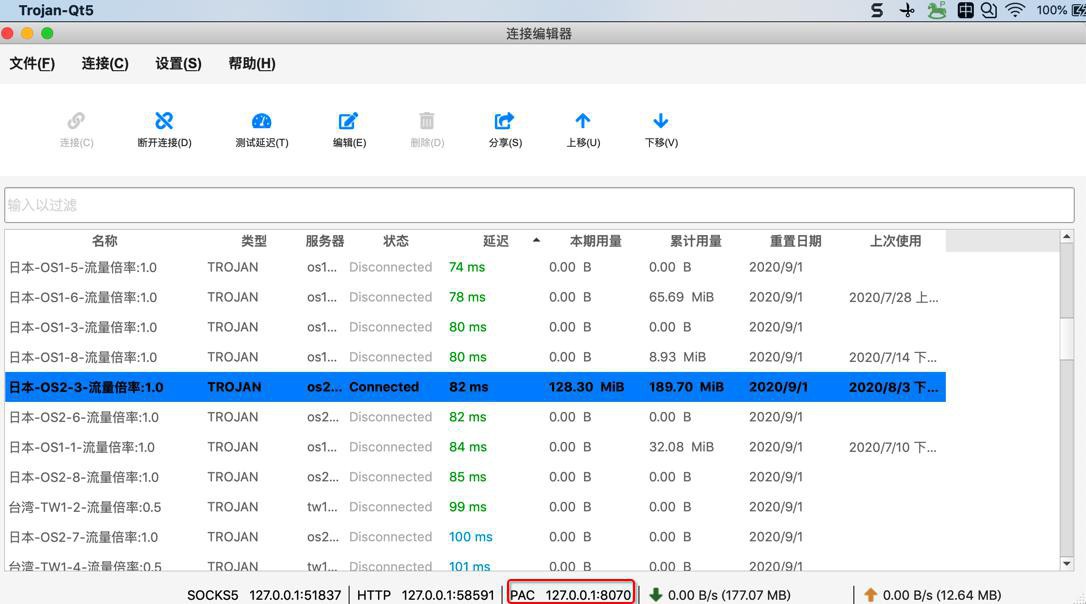Click the 类型 column header
The height and width of the screenshot is (604, 1086).
(x=253, y=241)
